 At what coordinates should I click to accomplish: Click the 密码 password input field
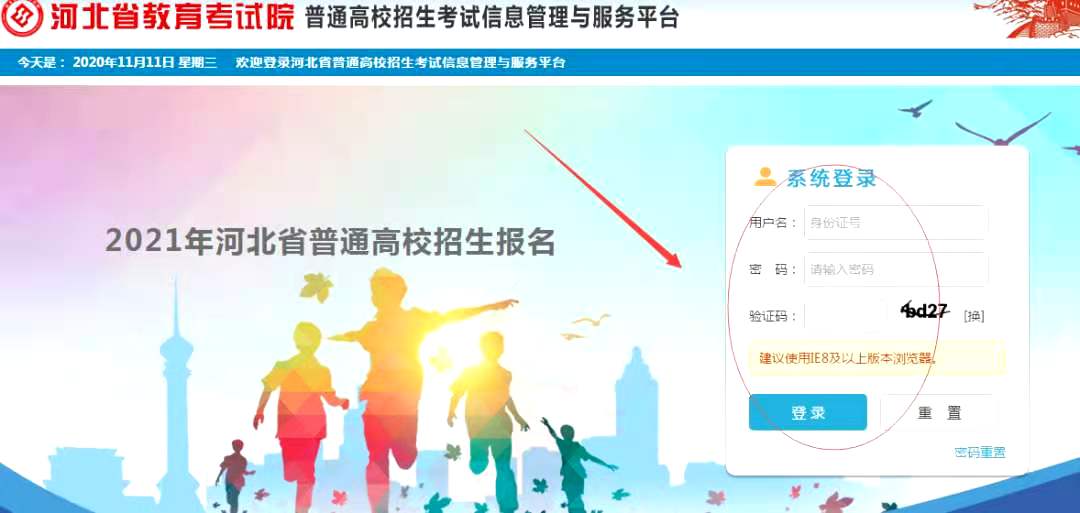coord(895,269)
